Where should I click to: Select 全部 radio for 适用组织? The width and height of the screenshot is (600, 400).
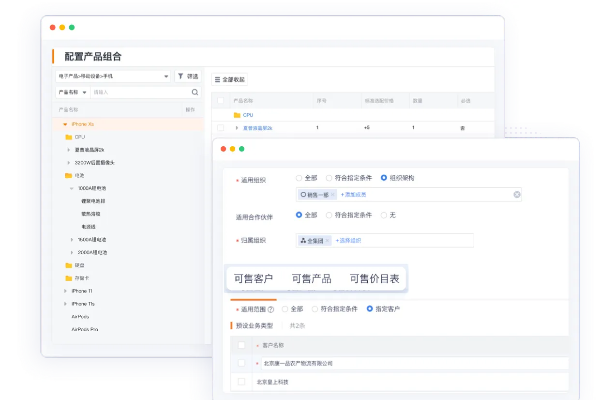coord(299,178)
